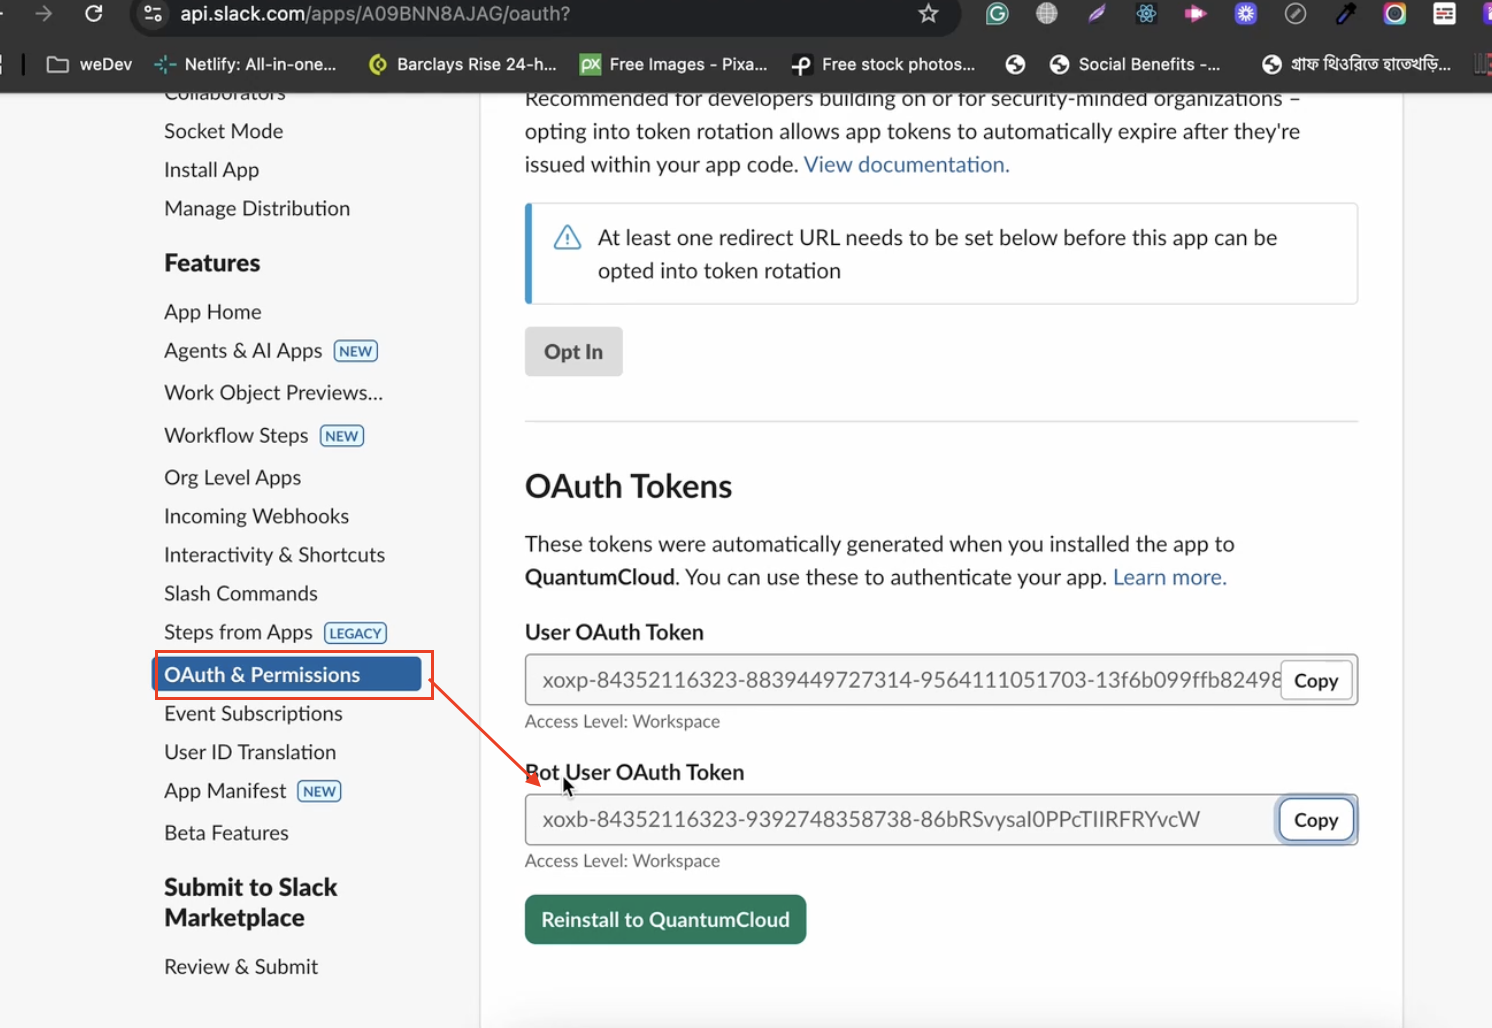Screen dimensions: 1492x1028
Task: Open the Netlify bookmark
Action: [246, 64]
